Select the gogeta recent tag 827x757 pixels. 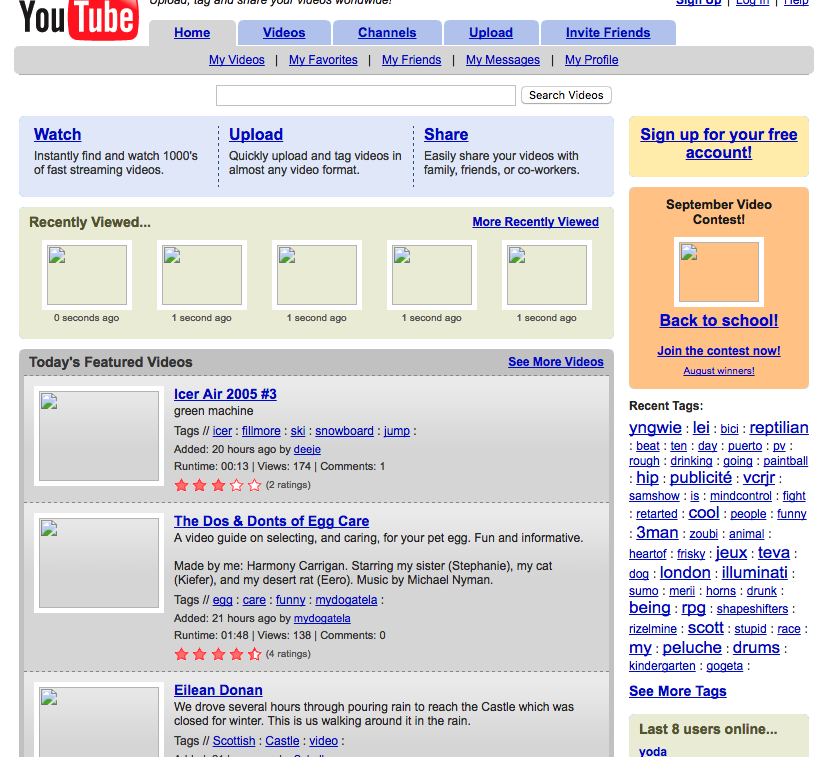coord(724,666)
